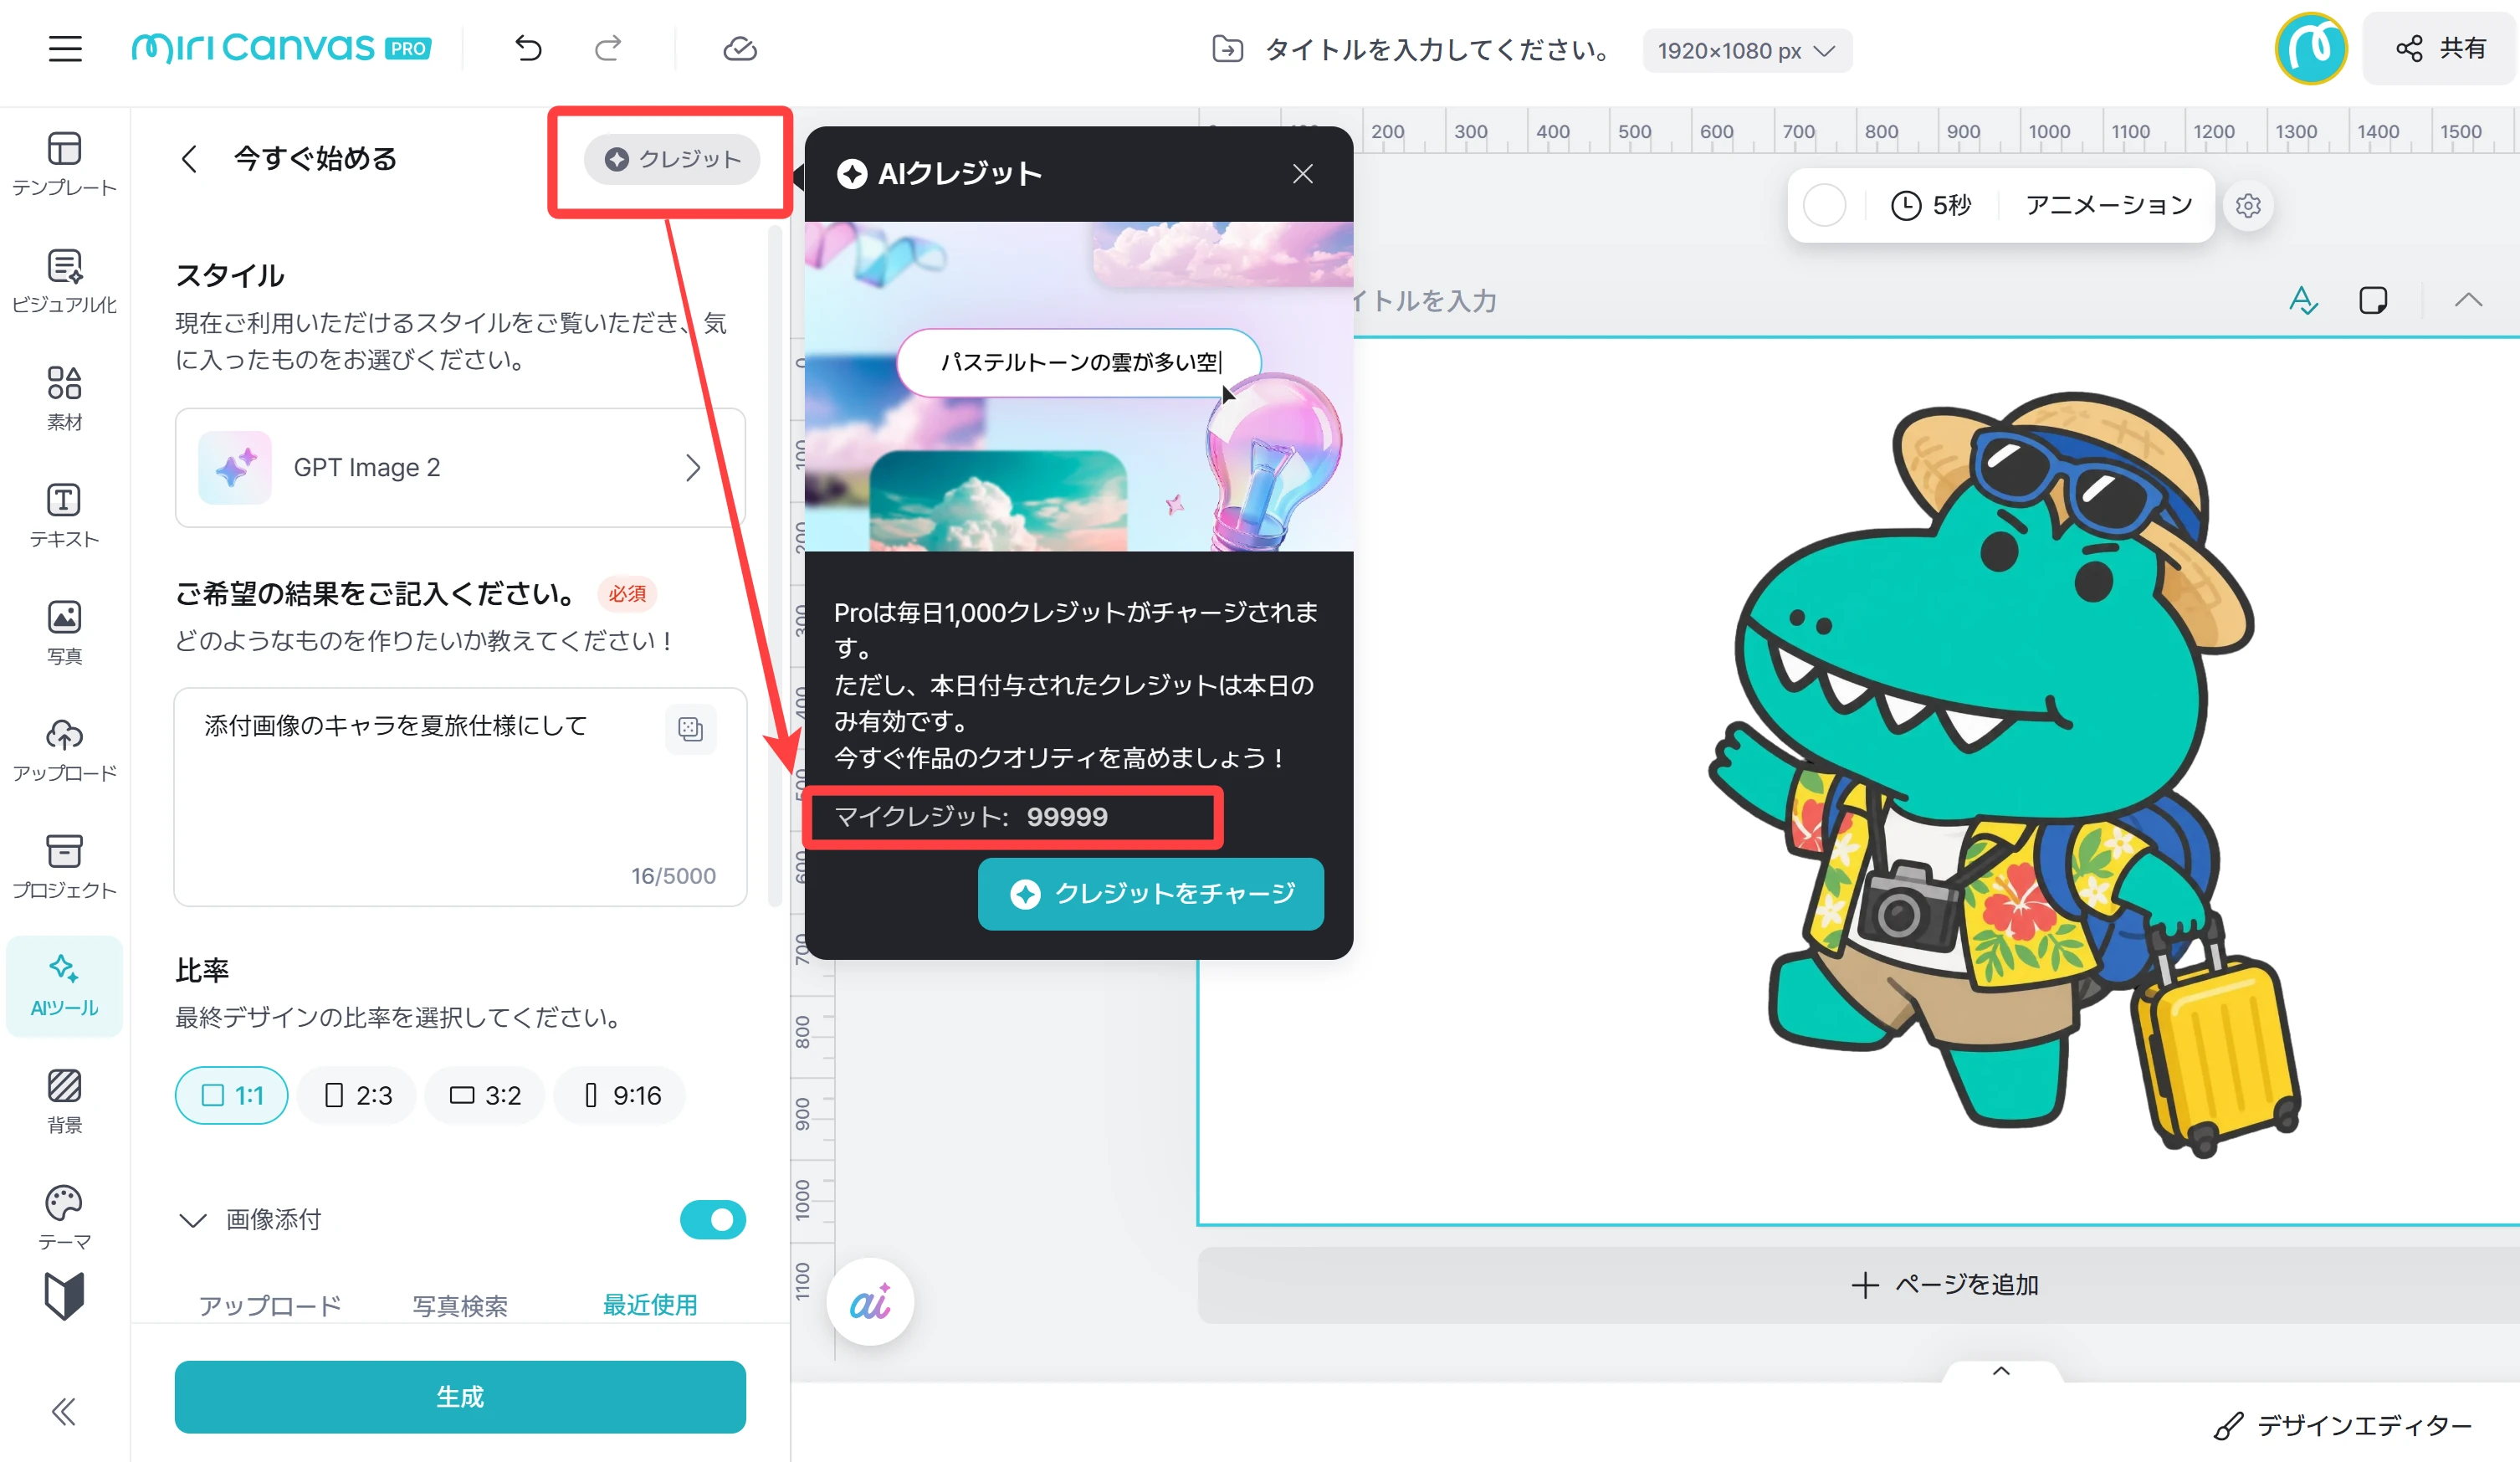
Task: Click the クレジットをチャージ button
Action: click(x=1150, y=893)
